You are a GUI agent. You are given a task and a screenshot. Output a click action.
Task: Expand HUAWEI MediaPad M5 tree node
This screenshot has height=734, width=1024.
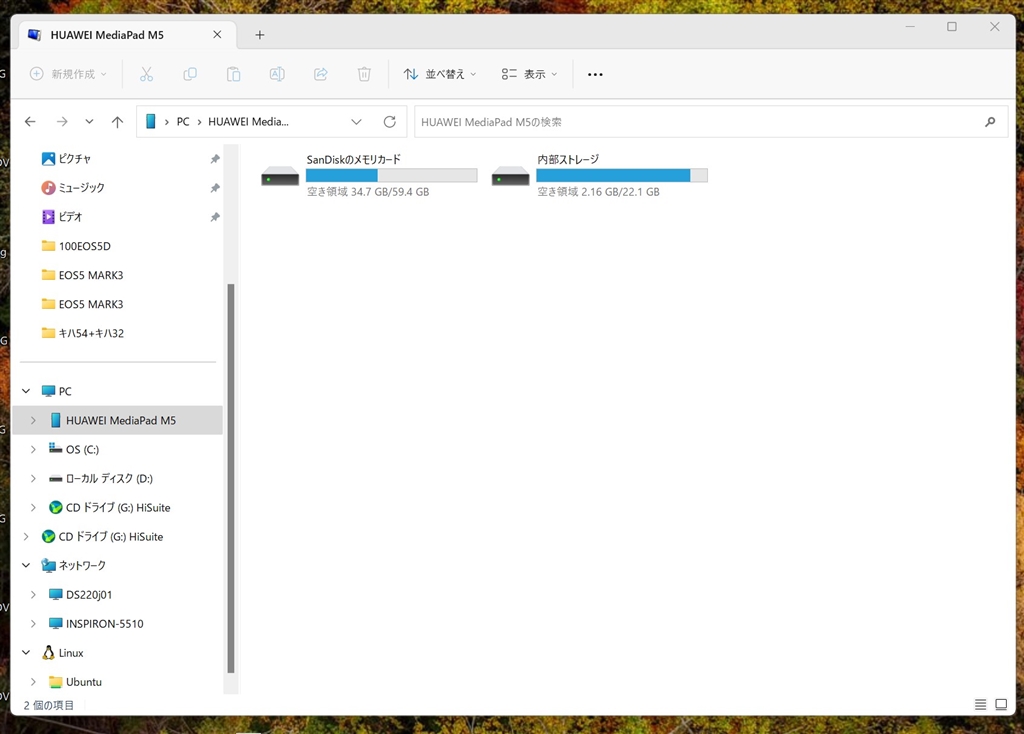(x=33, y=421)
